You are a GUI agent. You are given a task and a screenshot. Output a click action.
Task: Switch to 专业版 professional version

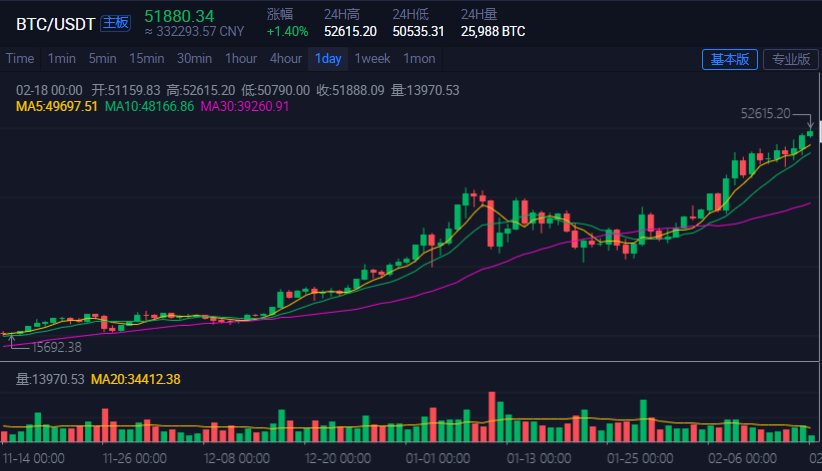(791, 59)
